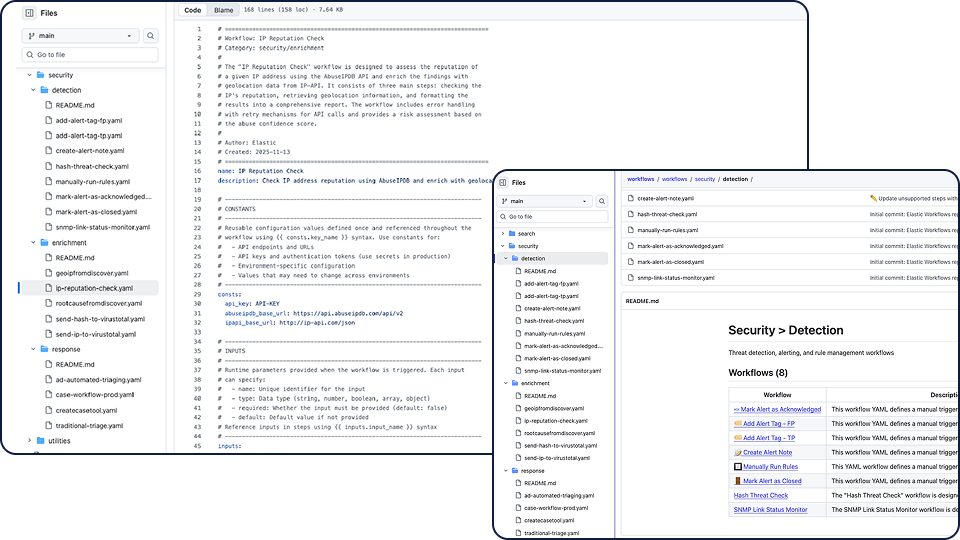The height and width of the screenshot is (540, 960).
Task: Open ad-automated-triaging.yaml in the left window's tree
Action: tap(98, 380)
